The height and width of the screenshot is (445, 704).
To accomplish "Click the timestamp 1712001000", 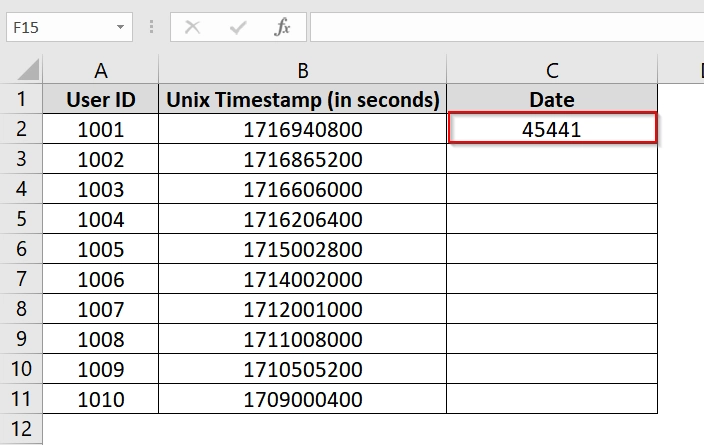I will click(x=303, y=309).
